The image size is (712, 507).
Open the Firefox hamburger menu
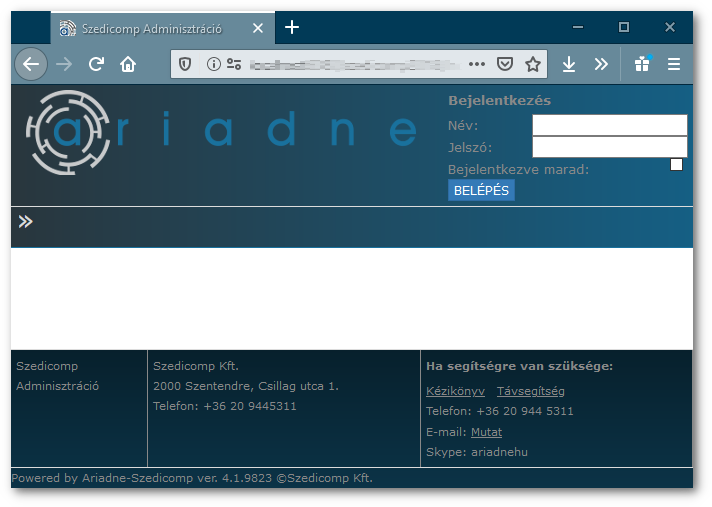point(674,64)
